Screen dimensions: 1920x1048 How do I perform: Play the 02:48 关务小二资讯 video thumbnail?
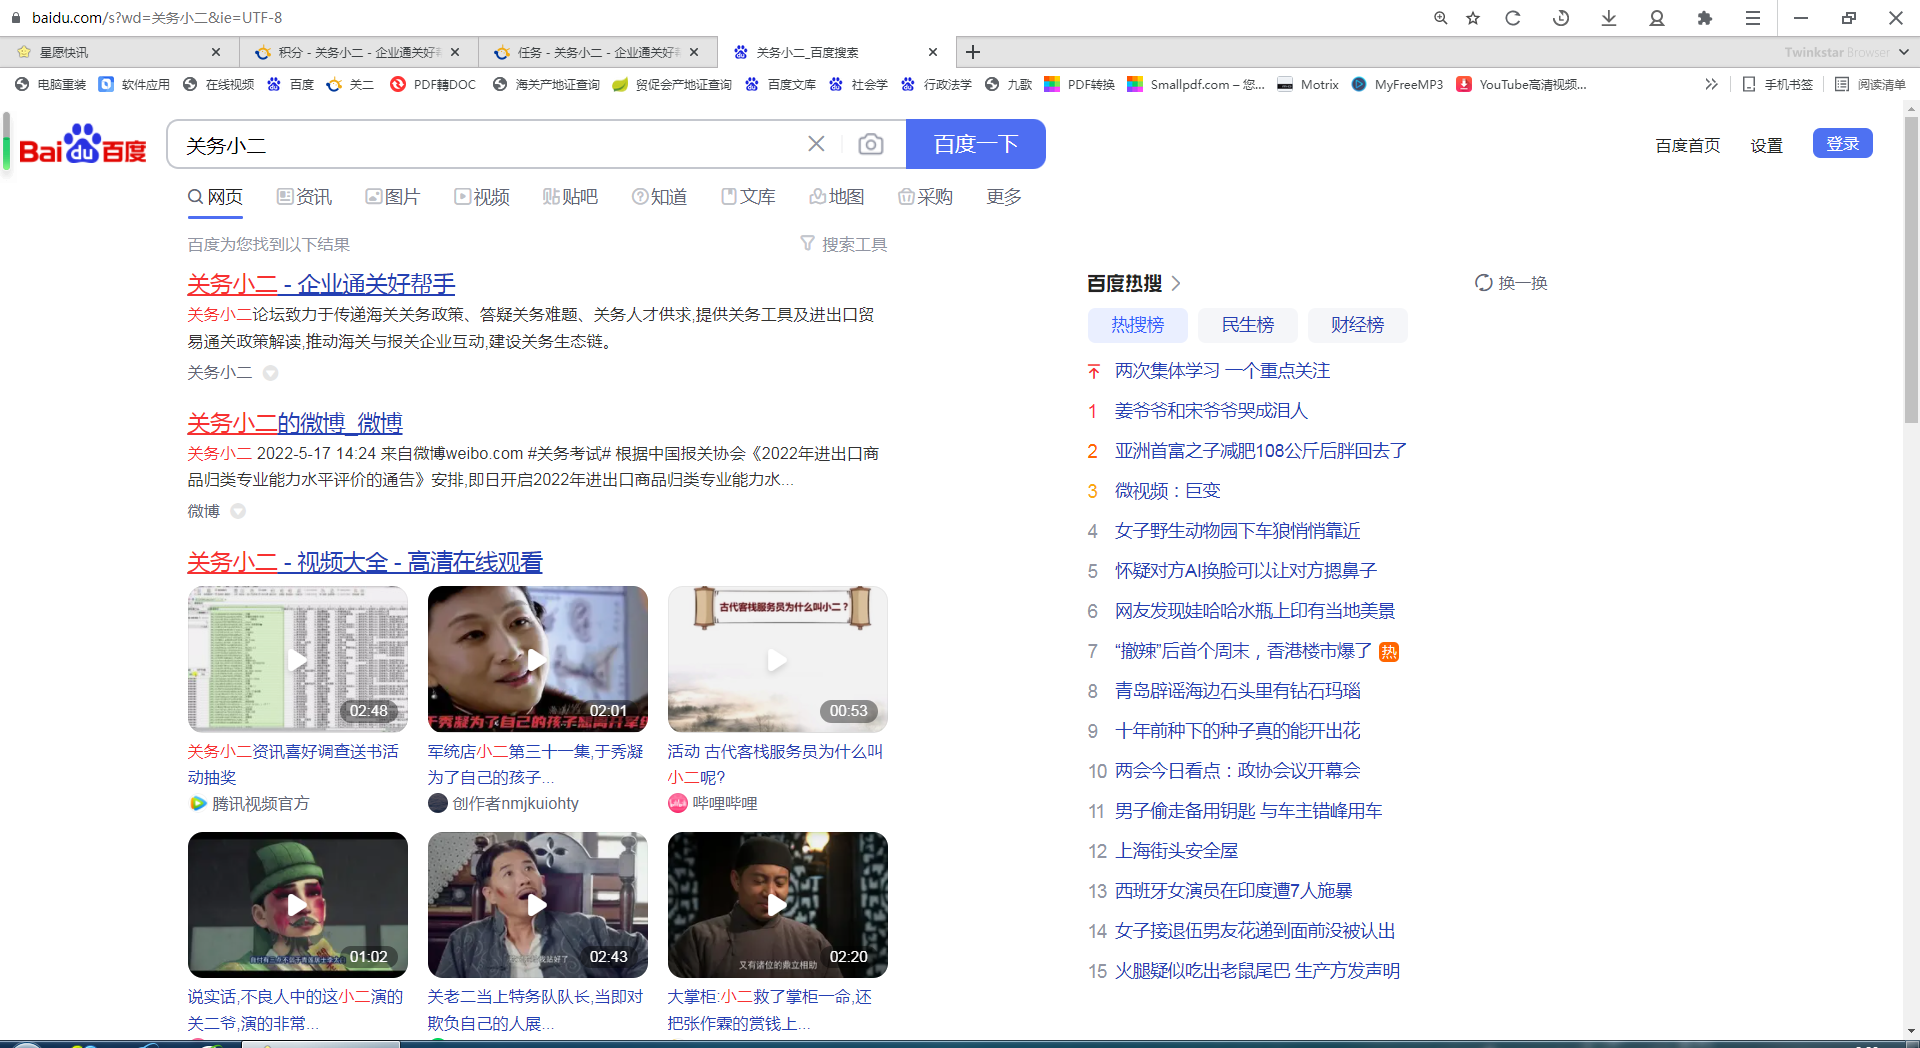pyautogui.click(x=298, y=659)
